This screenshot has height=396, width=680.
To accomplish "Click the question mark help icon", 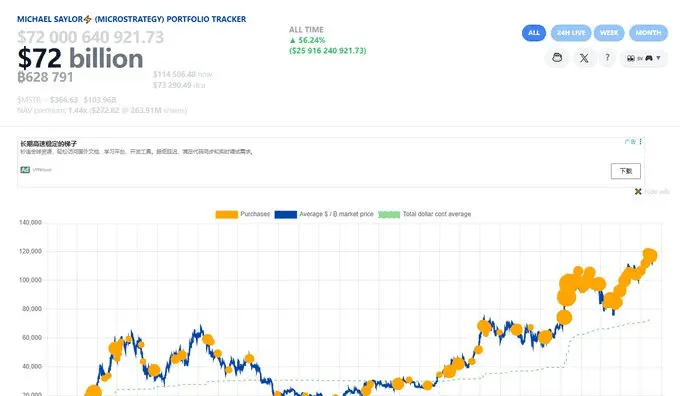I will click(608, 57).
